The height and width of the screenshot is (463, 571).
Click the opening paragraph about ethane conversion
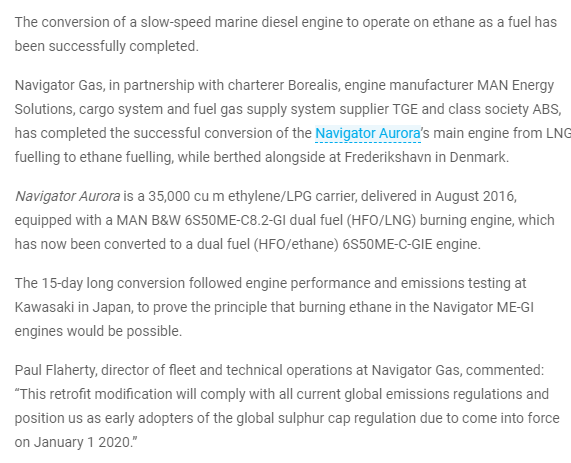point(286,34)
